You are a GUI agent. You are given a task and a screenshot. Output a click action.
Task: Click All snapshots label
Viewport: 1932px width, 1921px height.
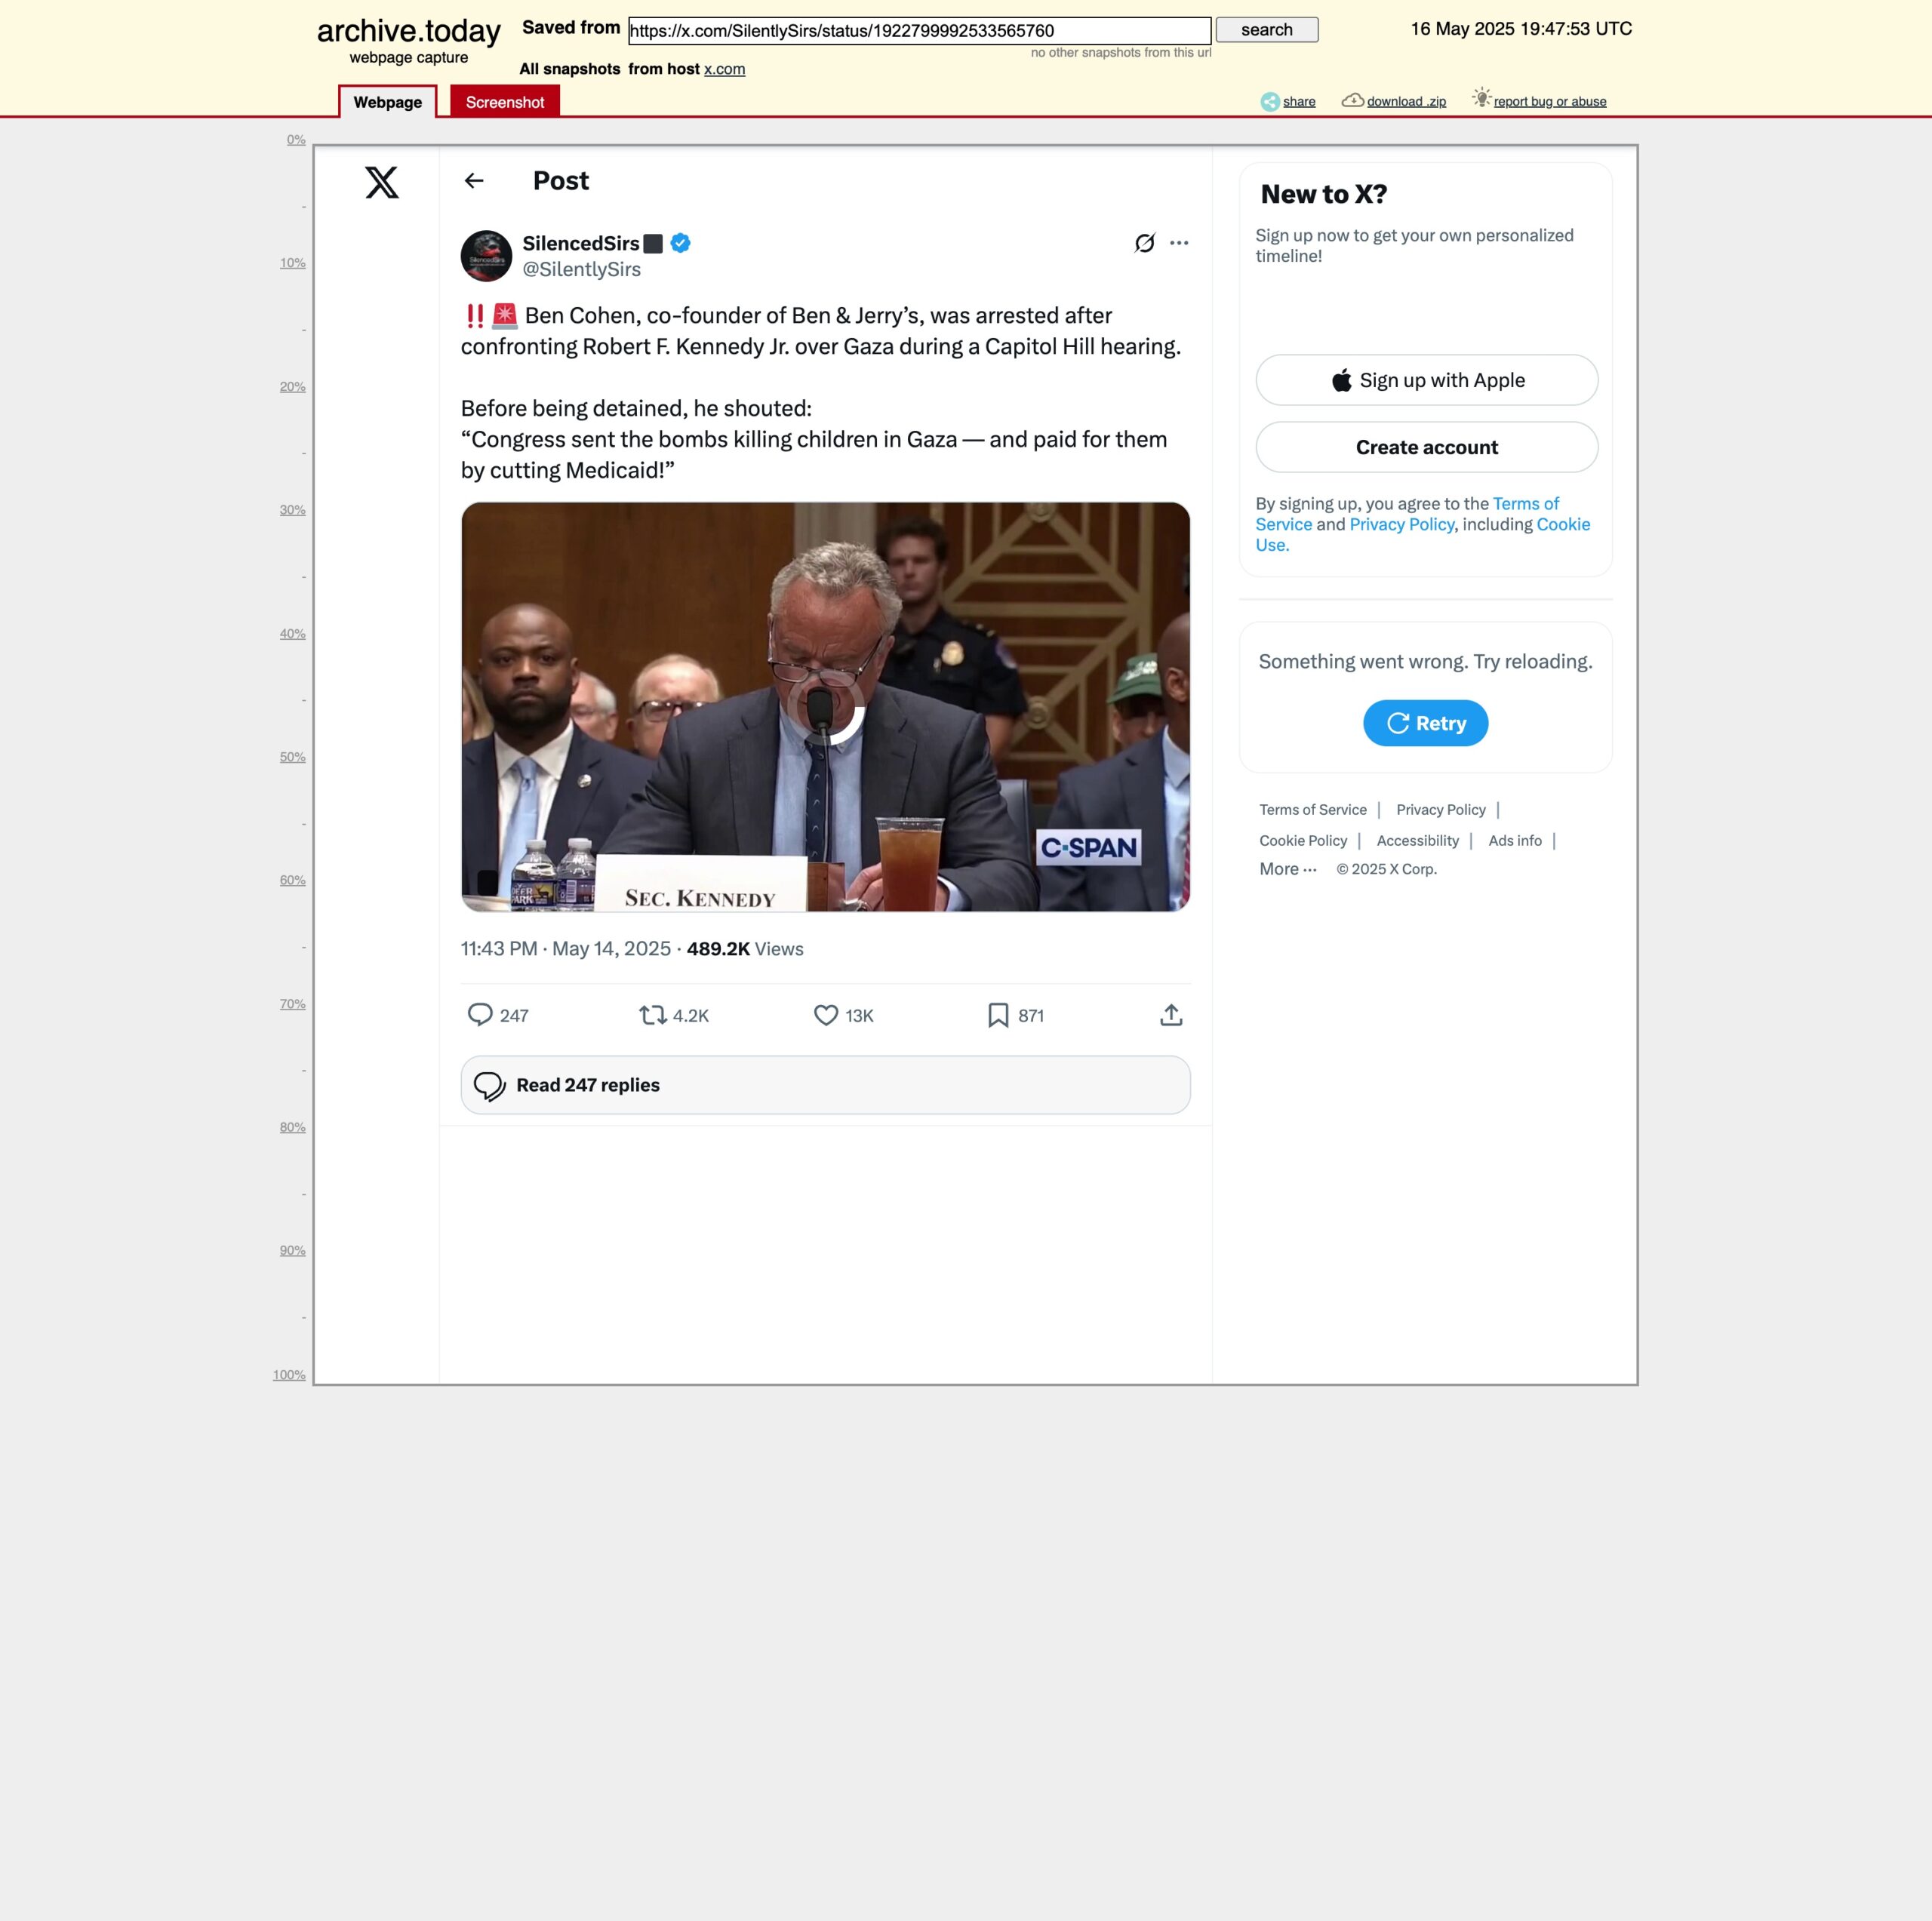pyautogui.click(x=570, y=69)
